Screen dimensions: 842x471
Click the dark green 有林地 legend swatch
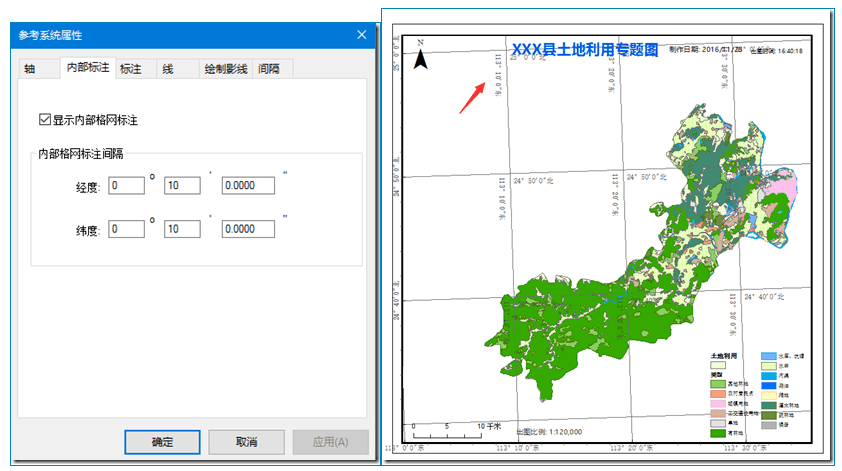[718, 433]
